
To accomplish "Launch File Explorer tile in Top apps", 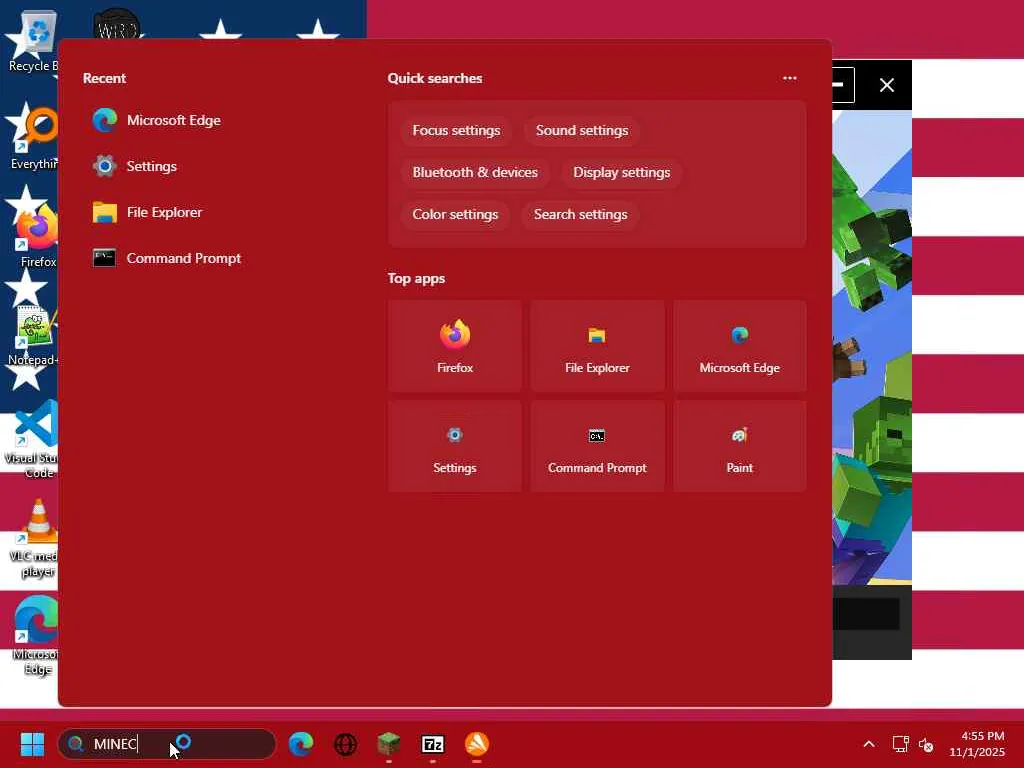I will [597, 346].
